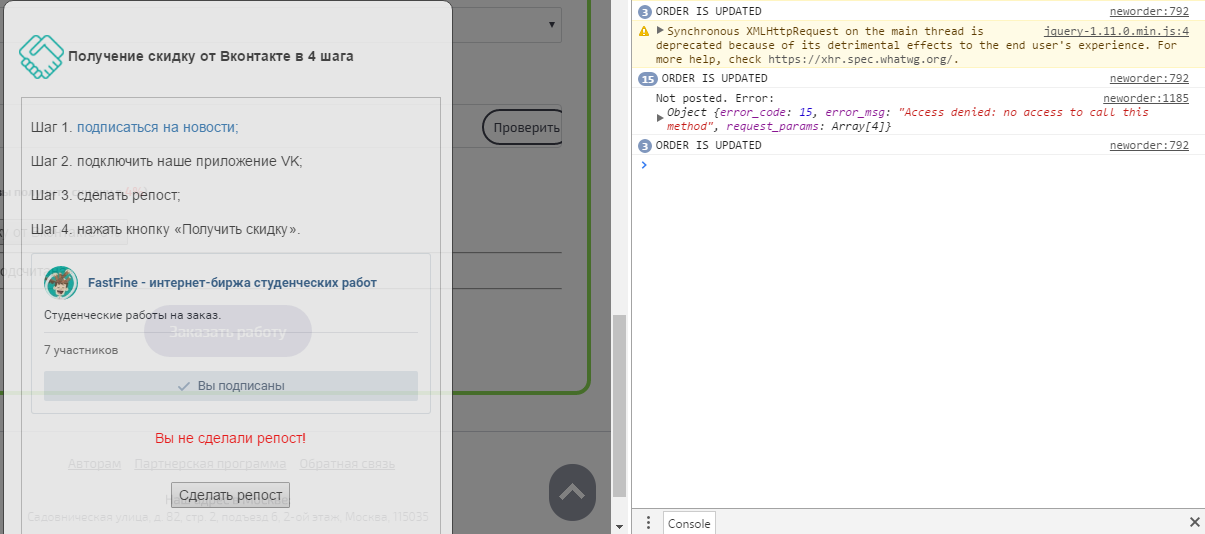The image size is (1205, 534).
Task: Click the console prompt chevron
Action: (x=644, y=165)
